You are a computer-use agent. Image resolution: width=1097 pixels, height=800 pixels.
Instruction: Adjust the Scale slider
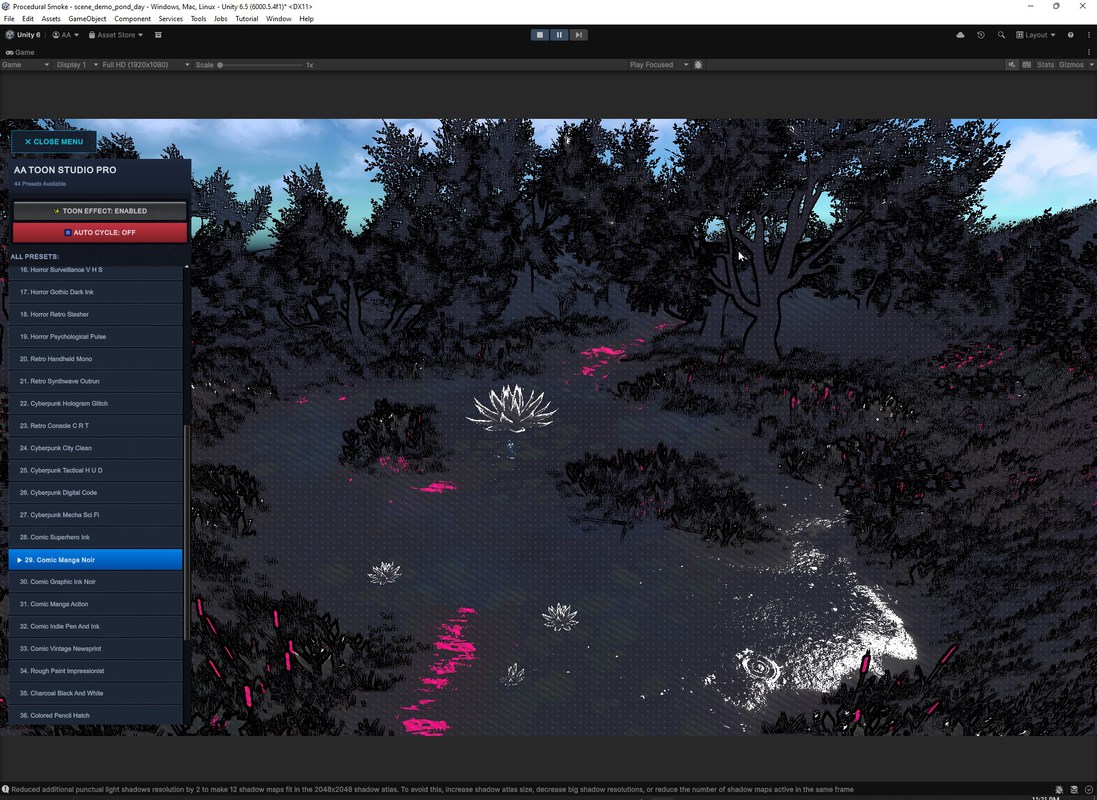(260, 65)
